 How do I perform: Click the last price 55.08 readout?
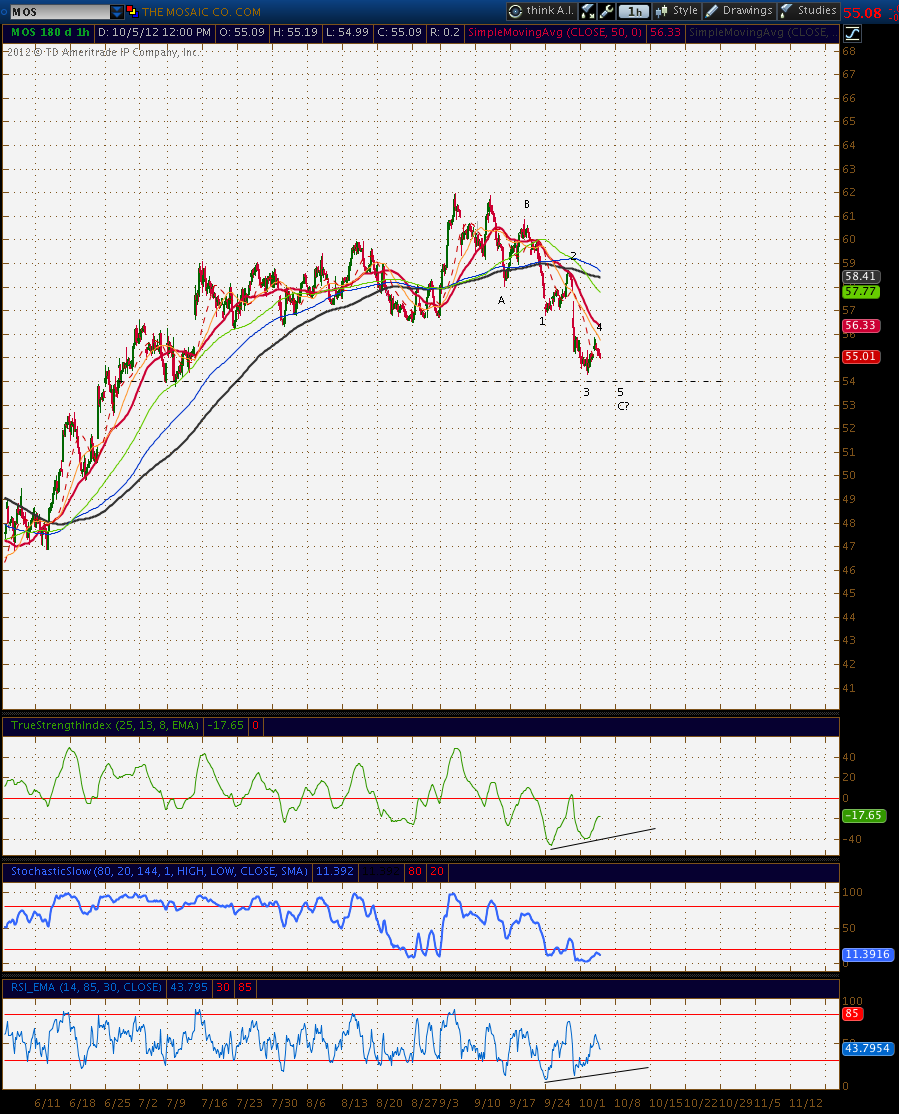(x=862, y=13)
